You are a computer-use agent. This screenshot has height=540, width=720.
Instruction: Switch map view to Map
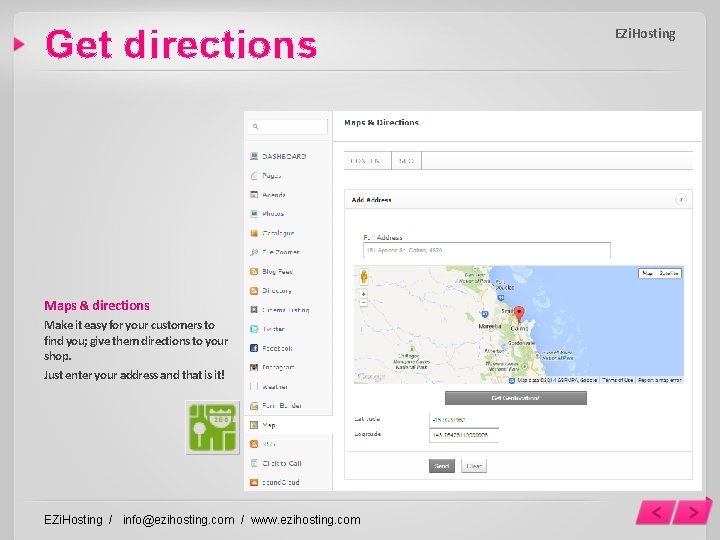pyautogui.click(x=647, y=273)
